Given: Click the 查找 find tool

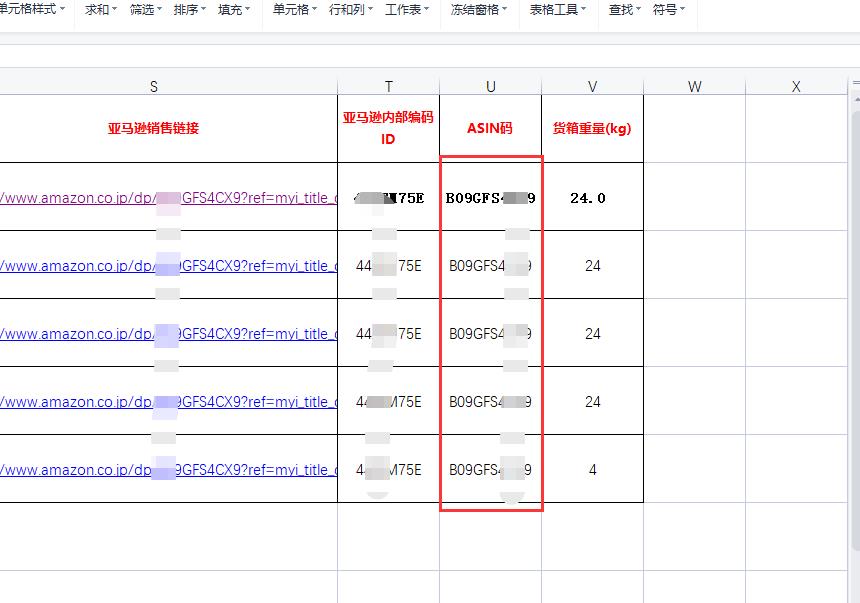Looking at the screenshot, I should [624, 9].
